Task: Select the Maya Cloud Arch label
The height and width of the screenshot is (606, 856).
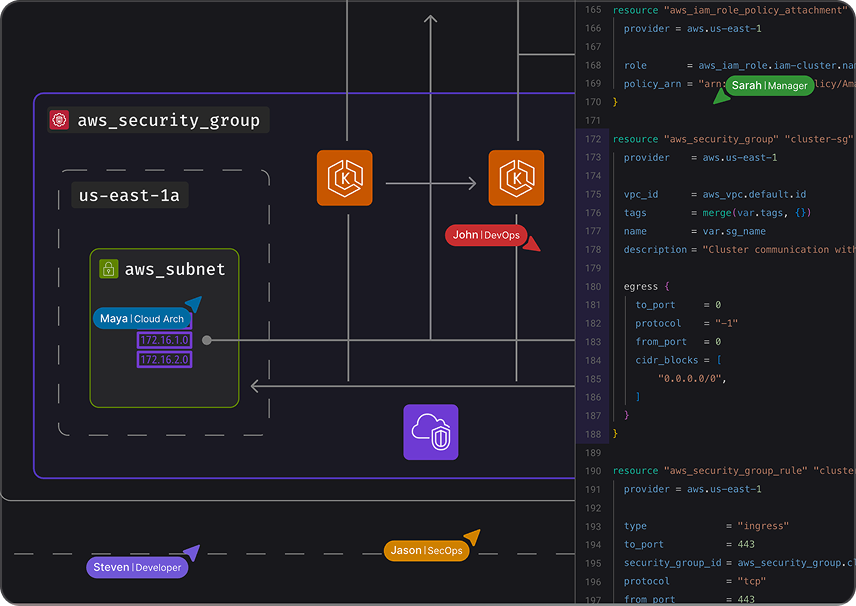Action: (x=142, y=319)
